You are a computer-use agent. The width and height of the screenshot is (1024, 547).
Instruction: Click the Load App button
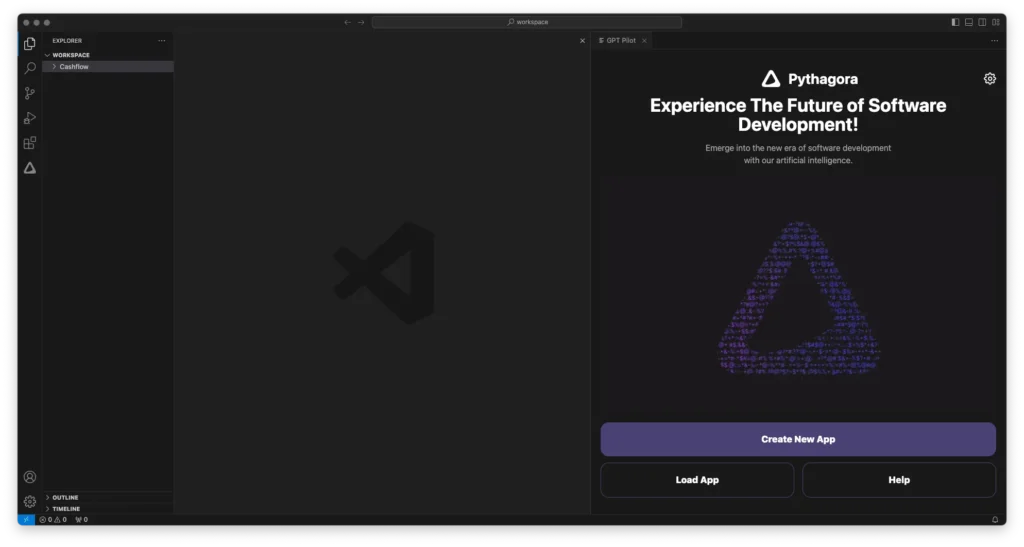697,480
